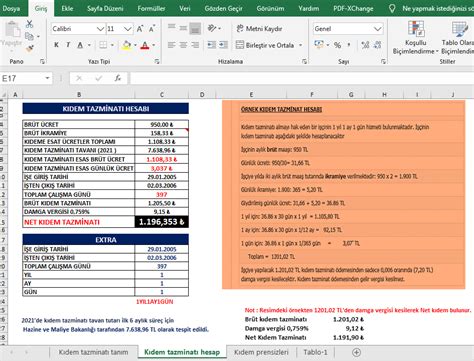Open sheet tab Tablo-1

(315, 352)
